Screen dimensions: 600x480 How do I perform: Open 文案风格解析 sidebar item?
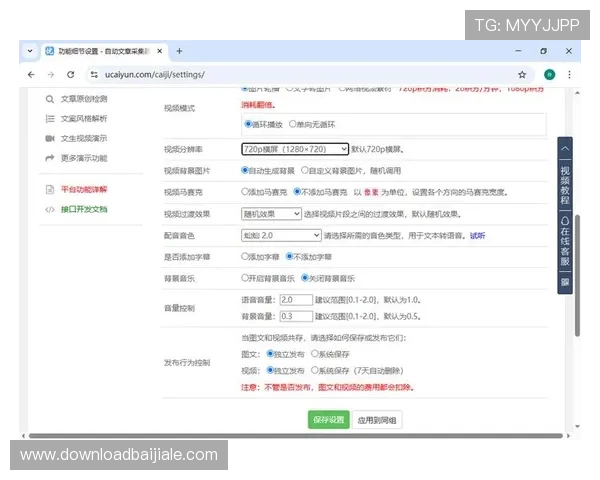(84, 119)
